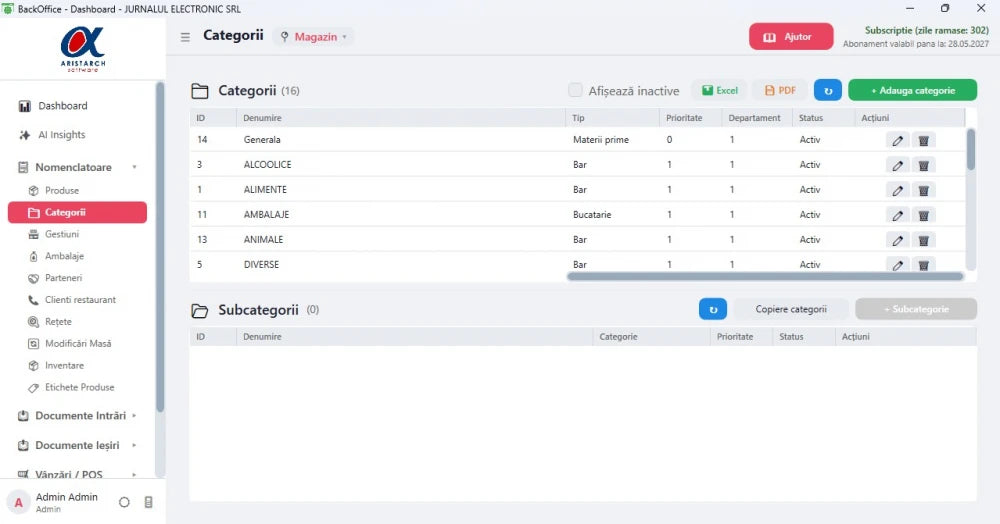Click the trash icon for ALIMENTE
This screenshot has height=524, width=1000.
pos(923,190)
